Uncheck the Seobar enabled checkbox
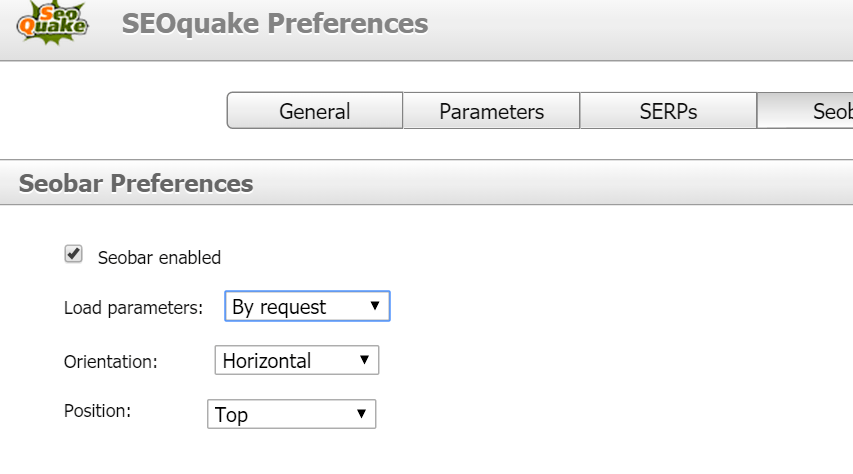Screen dimensions: 853x474 73,254
